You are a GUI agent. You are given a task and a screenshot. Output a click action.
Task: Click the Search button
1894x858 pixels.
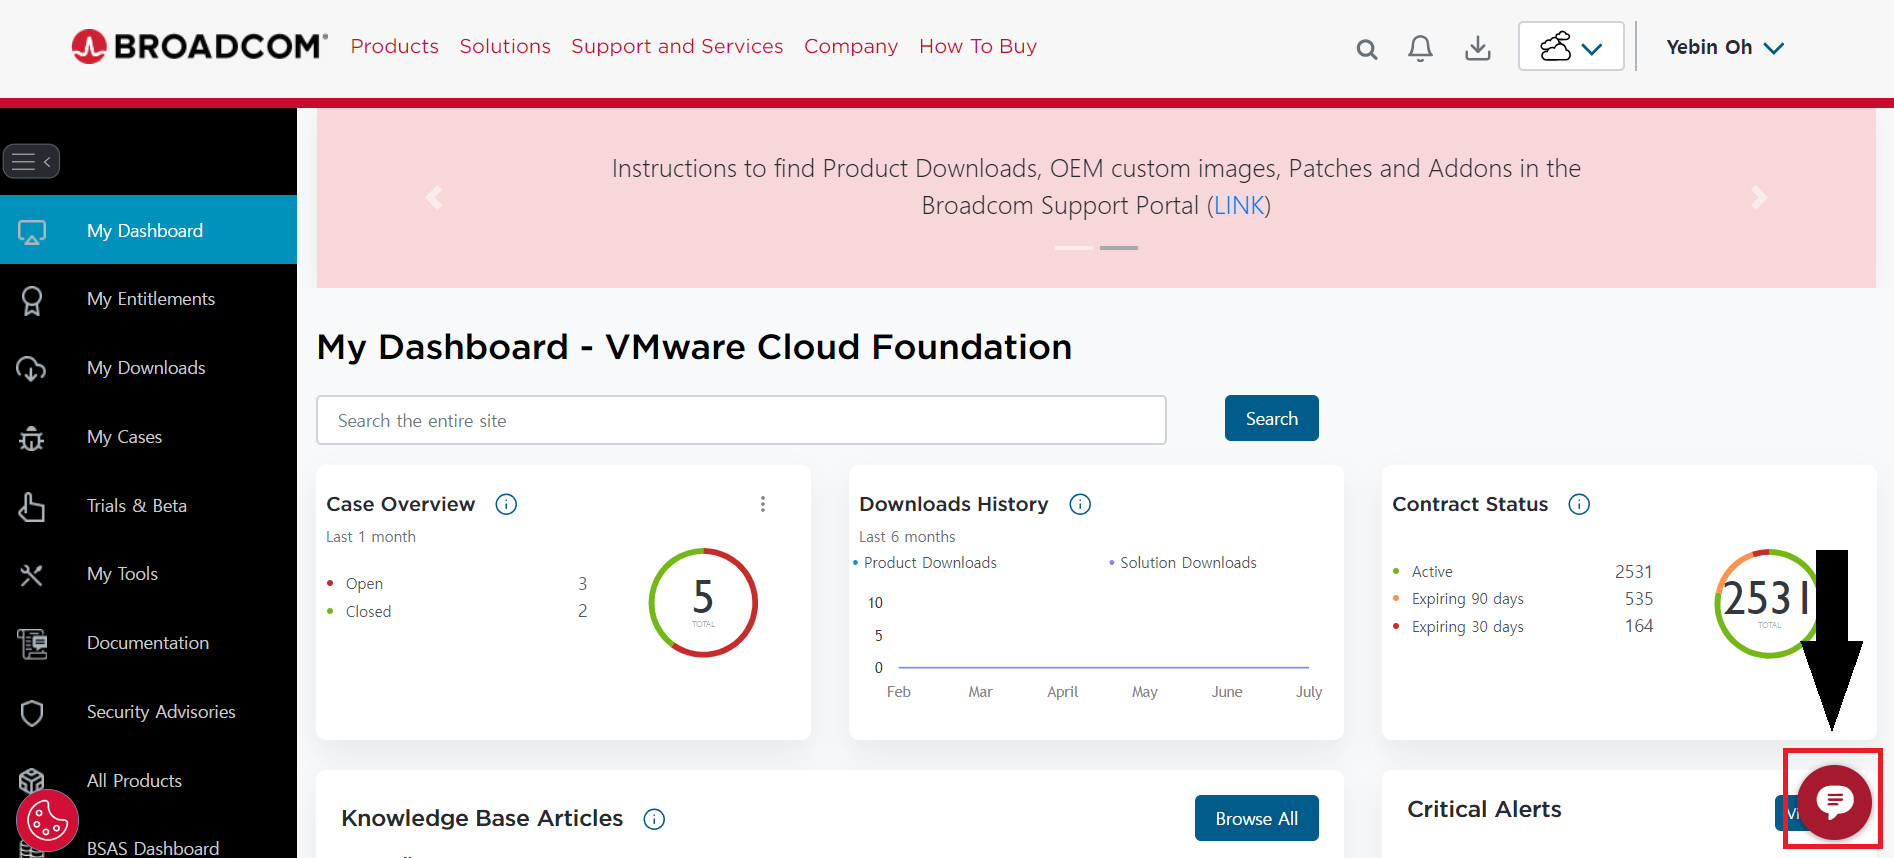point(1271,418)
